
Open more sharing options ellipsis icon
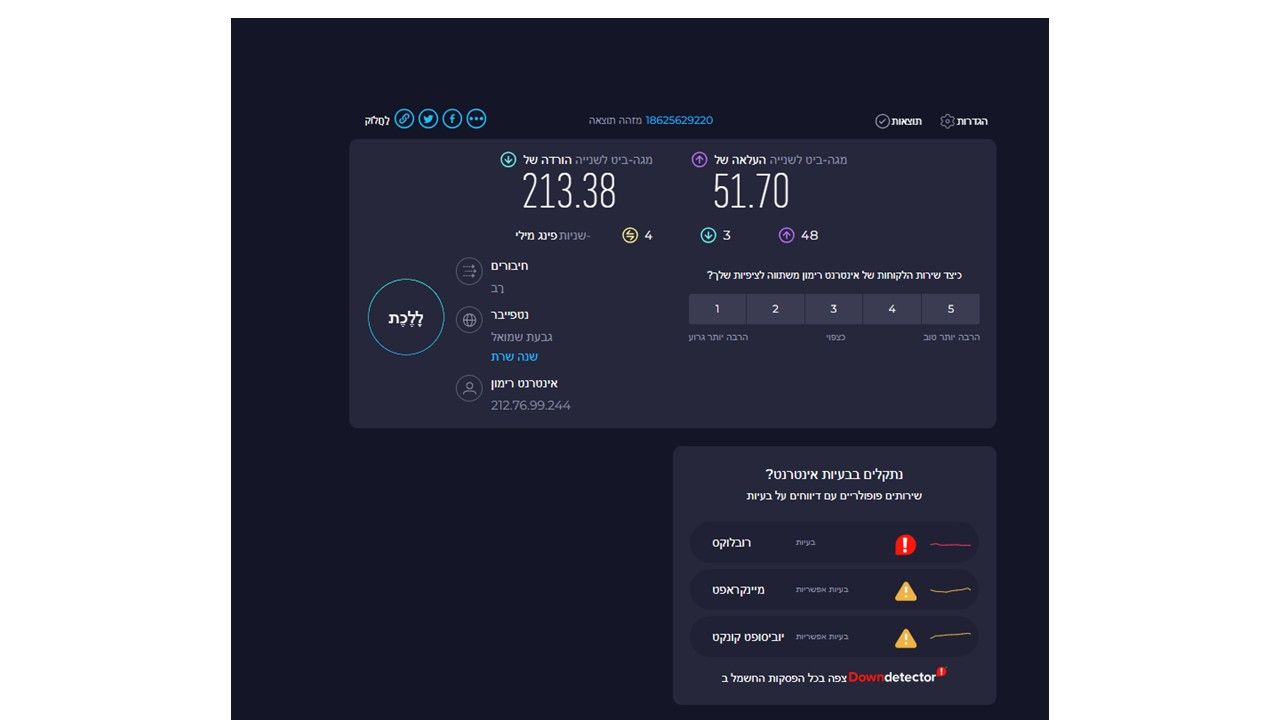point(476,119)
